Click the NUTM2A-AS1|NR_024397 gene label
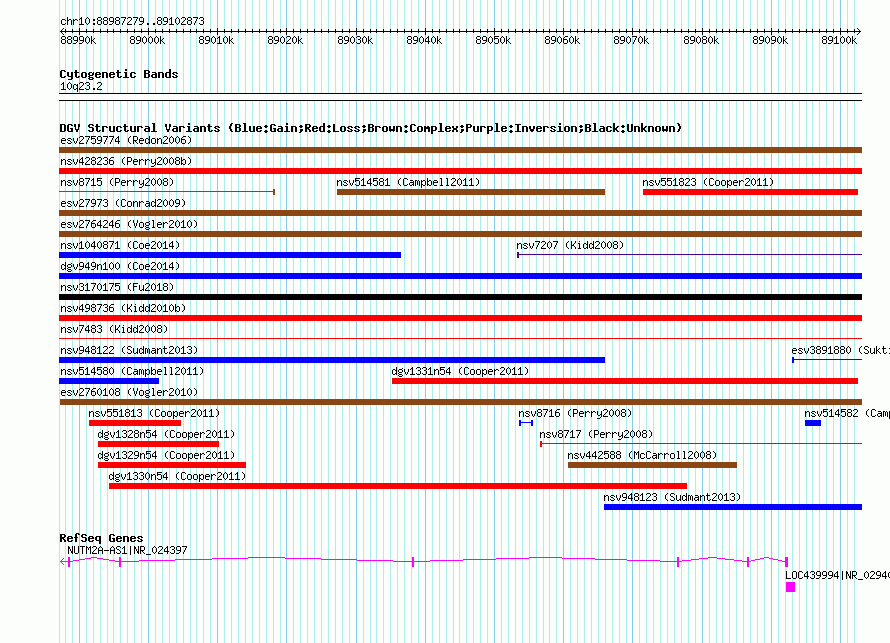This screenshot has width=890, height=643. tap(127, 550)
